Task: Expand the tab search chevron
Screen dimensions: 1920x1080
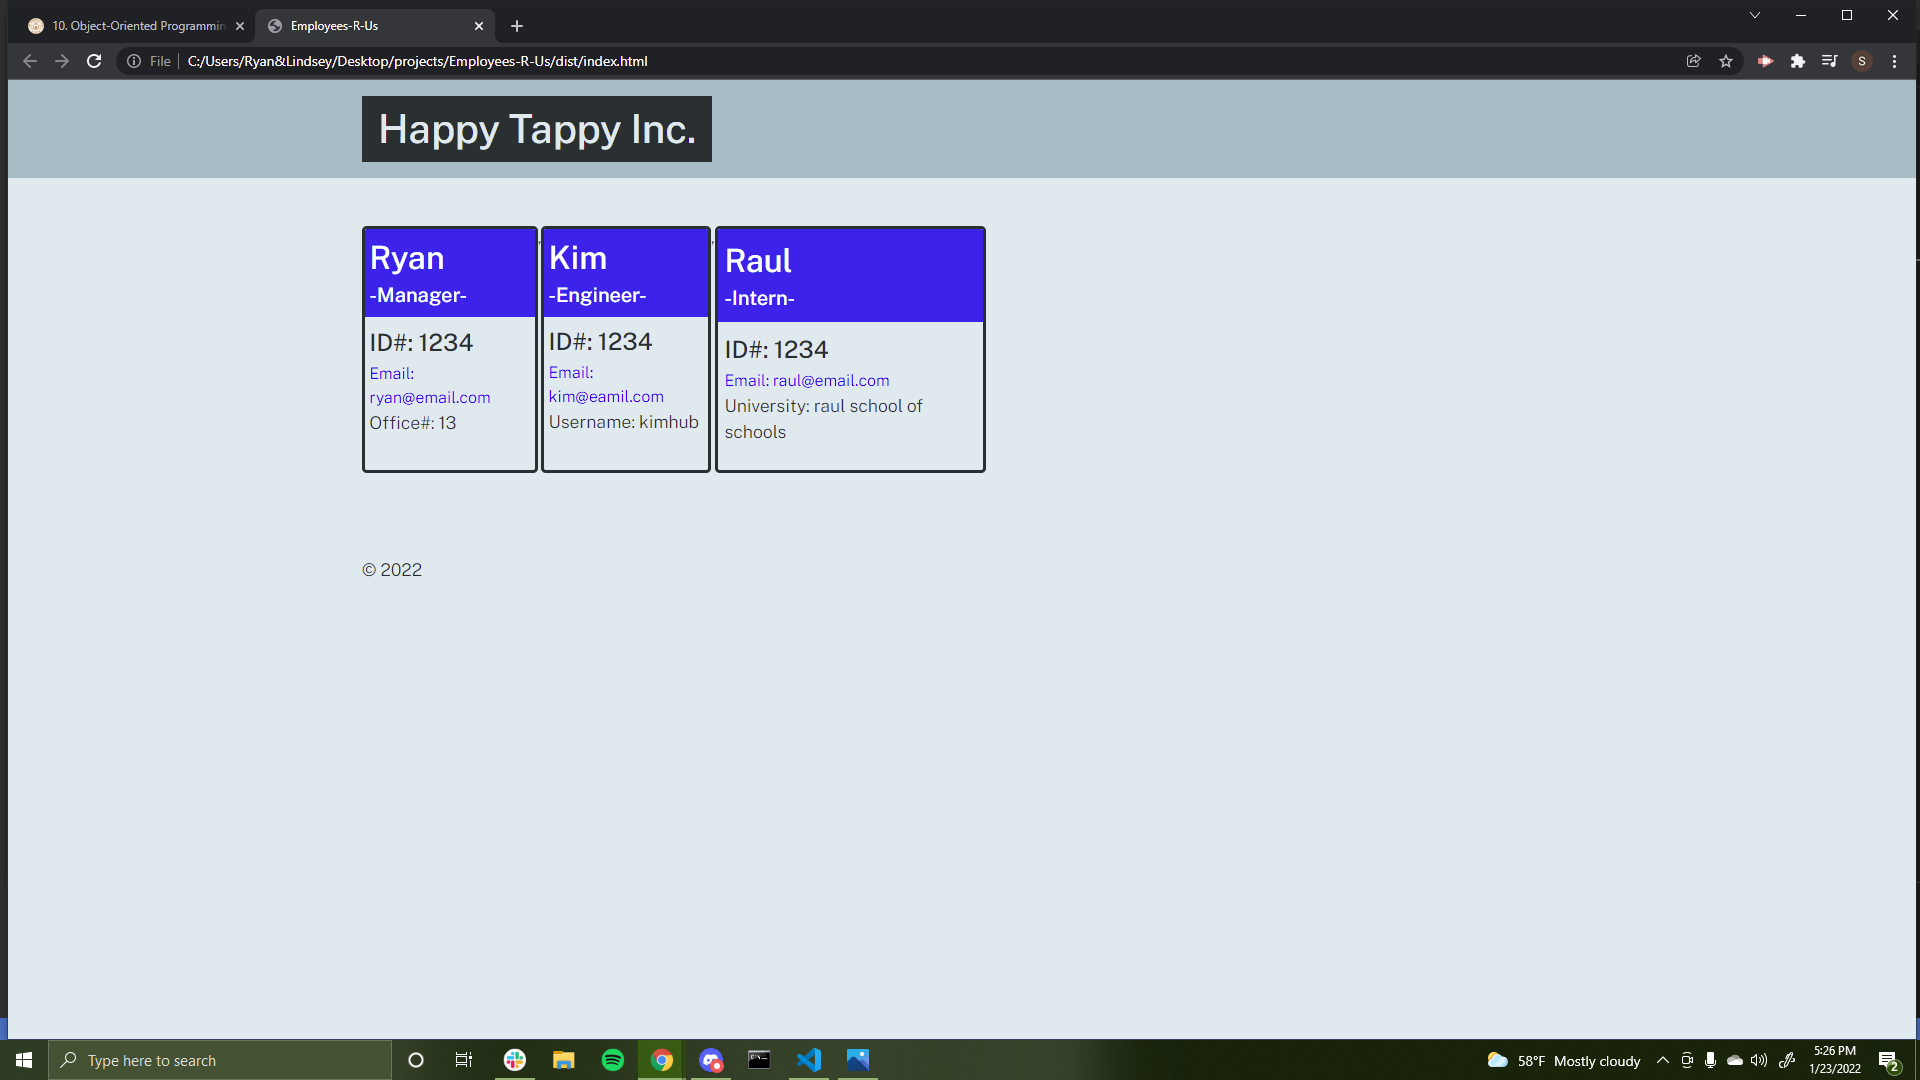Action: (1754, 15)
